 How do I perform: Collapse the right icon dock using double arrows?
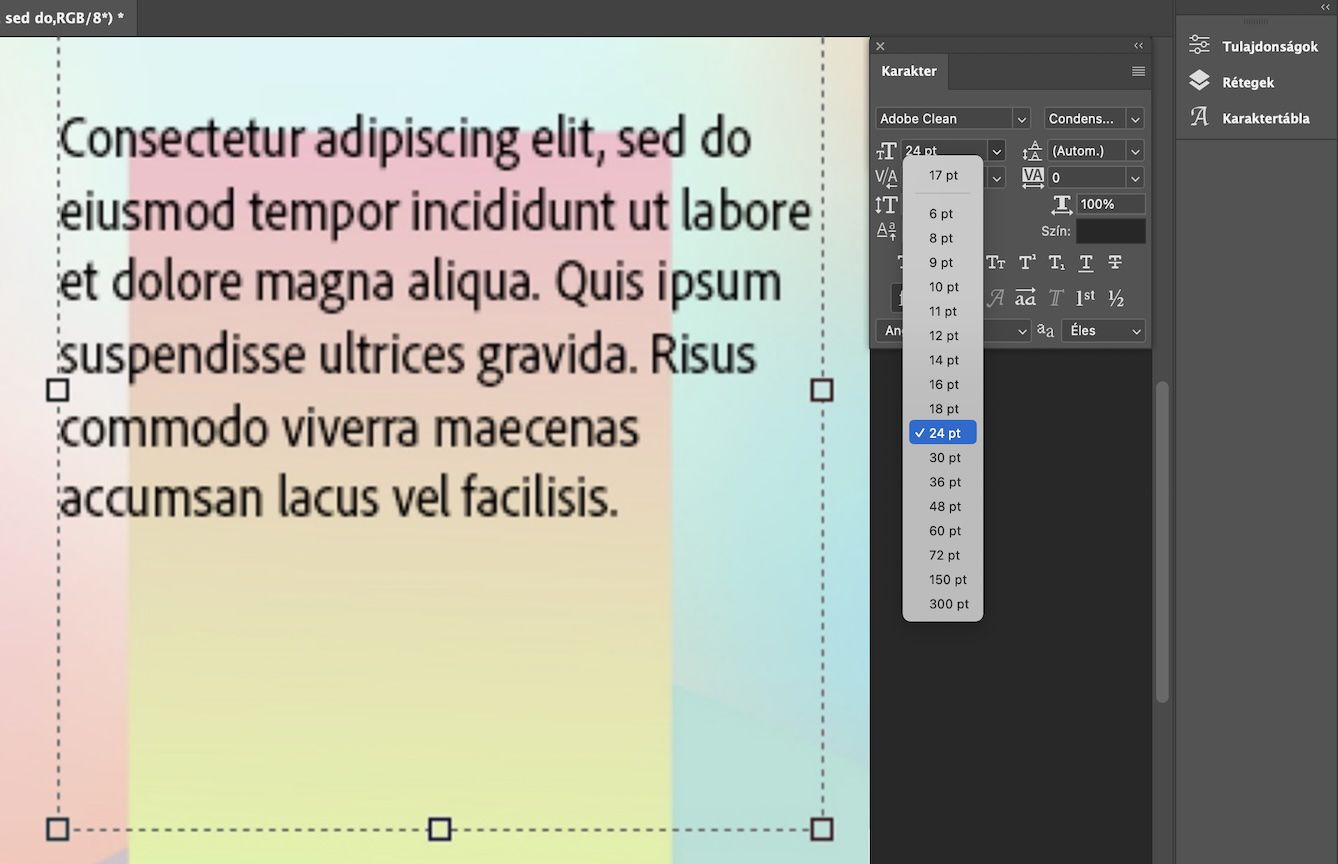click(x=1326, y=7)
